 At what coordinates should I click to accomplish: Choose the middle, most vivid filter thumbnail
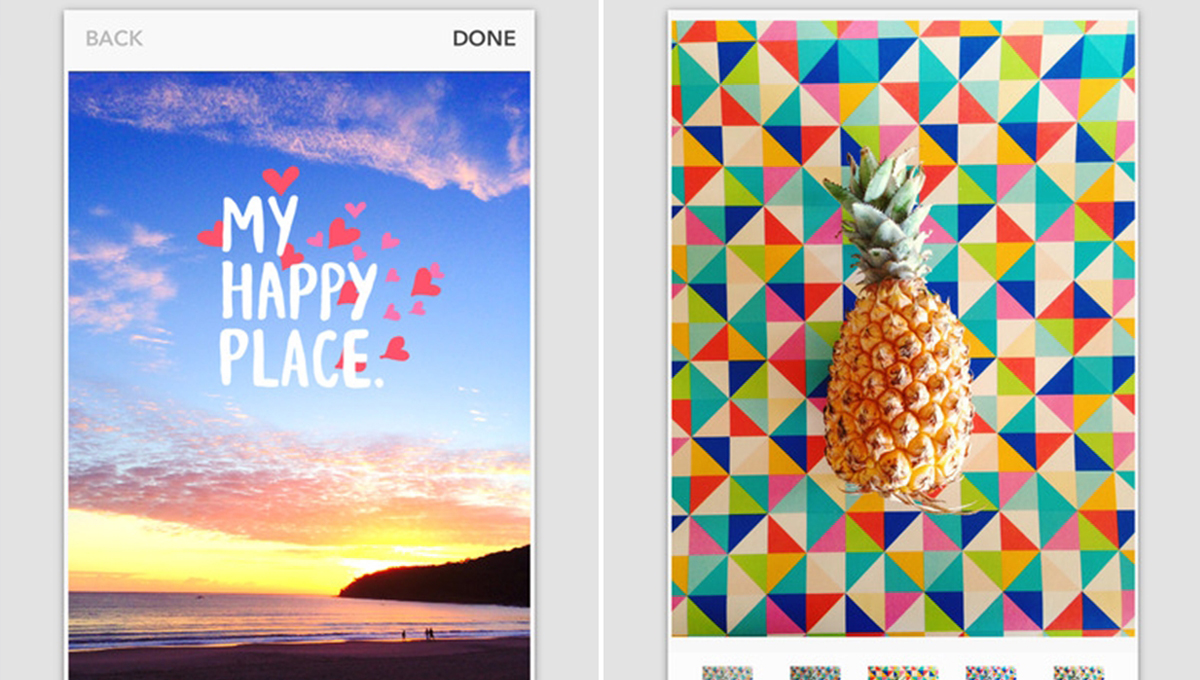(x=903, y=672)
